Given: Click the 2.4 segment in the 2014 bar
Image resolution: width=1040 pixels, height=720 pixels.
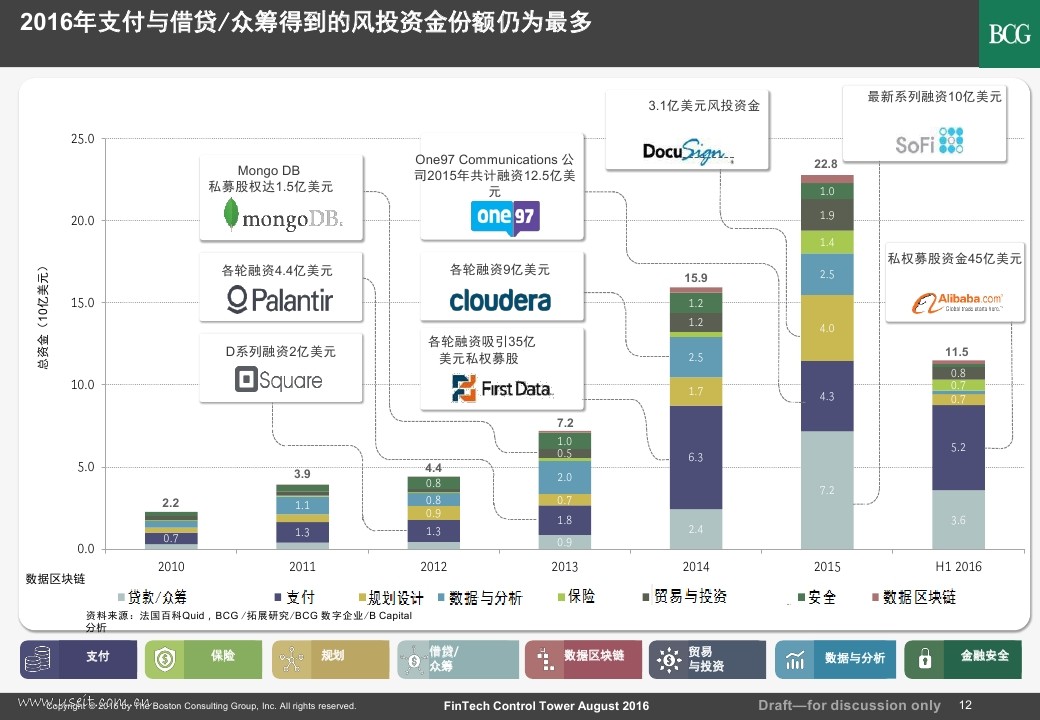Looking at the screenshot, I should click(696, 529).
